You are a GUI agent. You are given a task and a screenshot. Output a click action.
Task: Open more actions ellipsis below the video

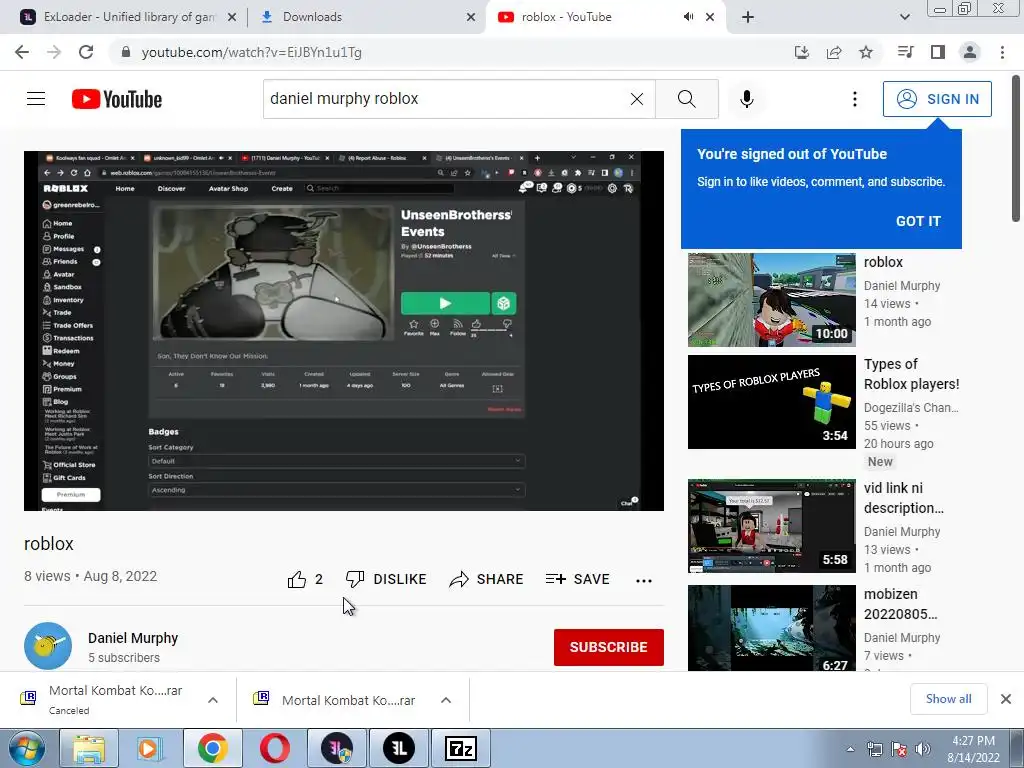[x=644, y=580]
